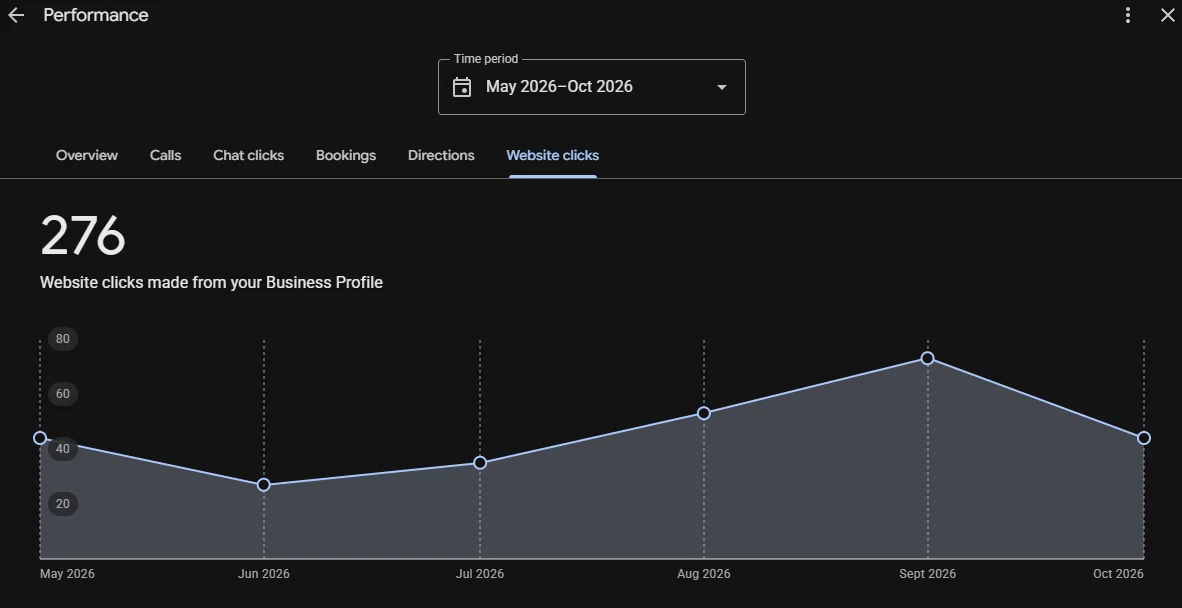Screen dimensions: 1182x608
Task: Click the Performance title
Action: coord(96,15)
